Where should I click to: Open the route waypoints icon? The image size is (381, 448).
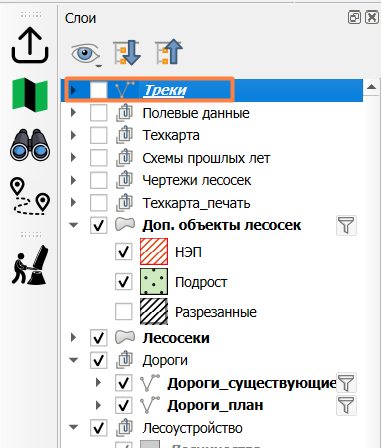pos(30,196)
